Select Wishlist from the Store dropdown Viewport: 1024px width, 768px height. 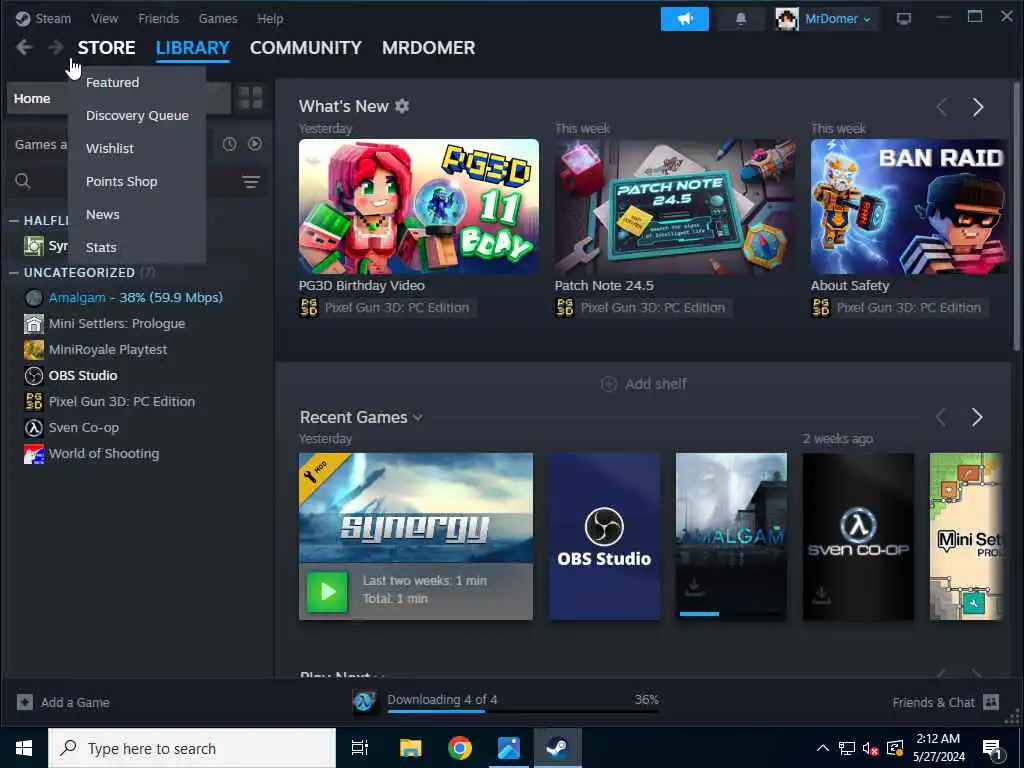[x=137, y=148]
